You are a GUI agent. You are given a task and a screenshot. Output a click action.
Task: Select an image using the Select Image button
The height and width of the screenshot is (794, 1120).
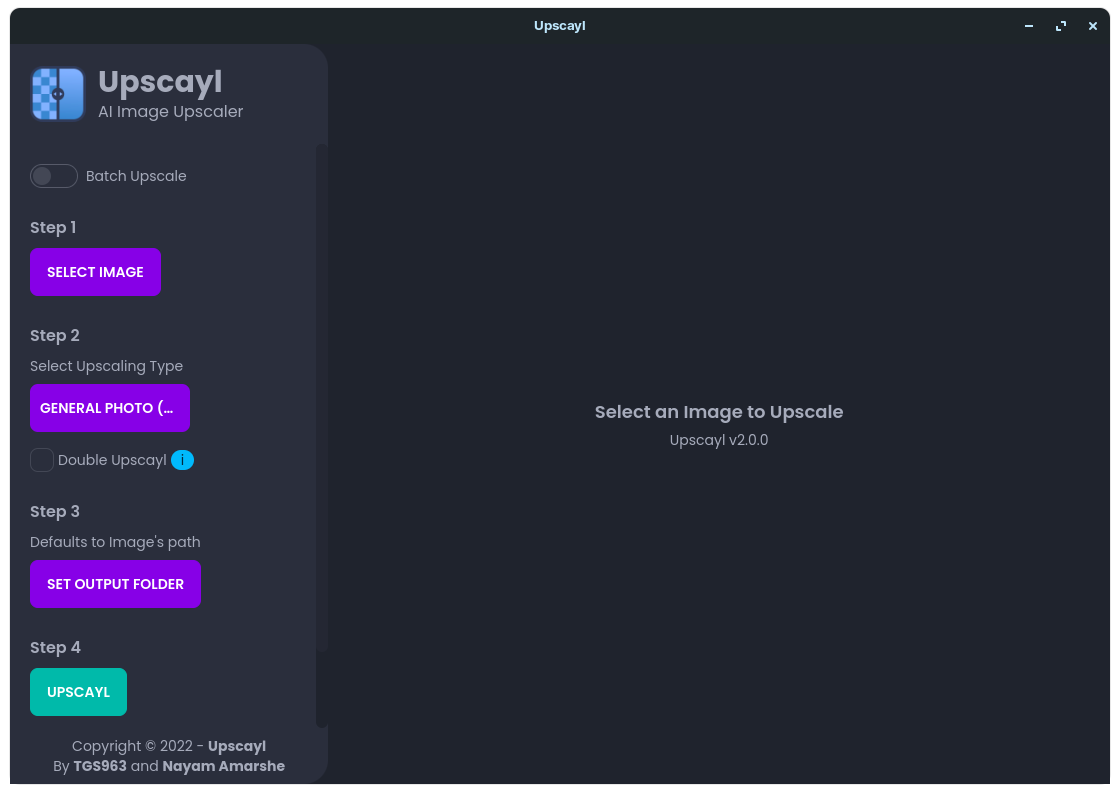[95, 271]
